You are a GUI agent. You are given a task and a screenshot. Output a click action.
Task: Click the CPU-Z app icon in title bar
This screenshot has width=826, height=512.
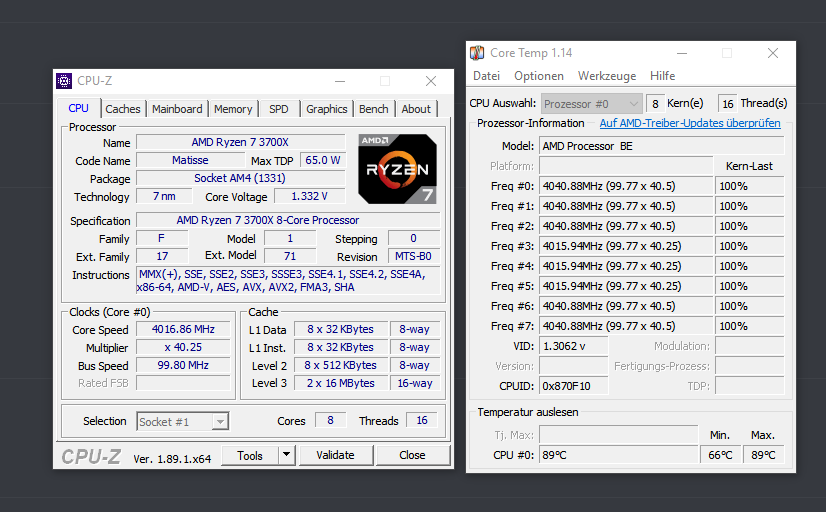[64, 81]
